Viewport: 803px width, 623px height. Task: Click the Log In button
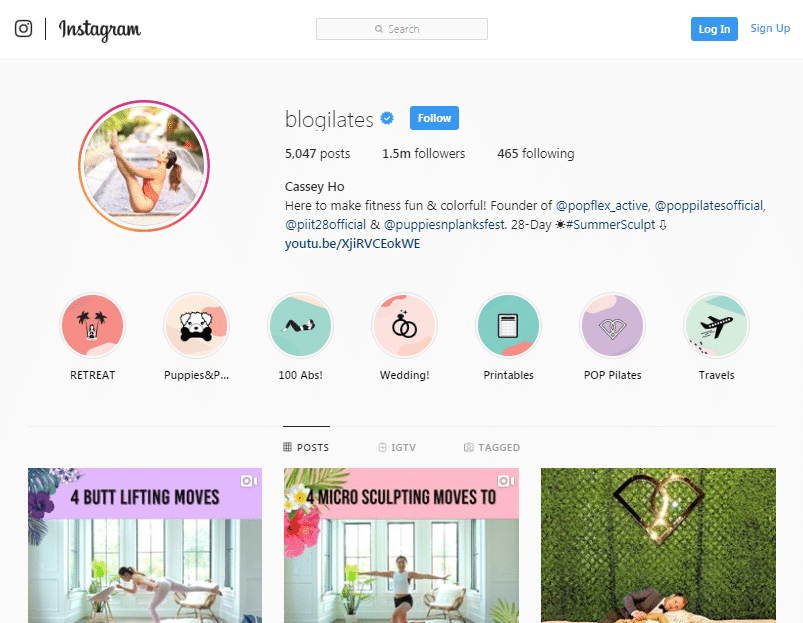point(714,29)
